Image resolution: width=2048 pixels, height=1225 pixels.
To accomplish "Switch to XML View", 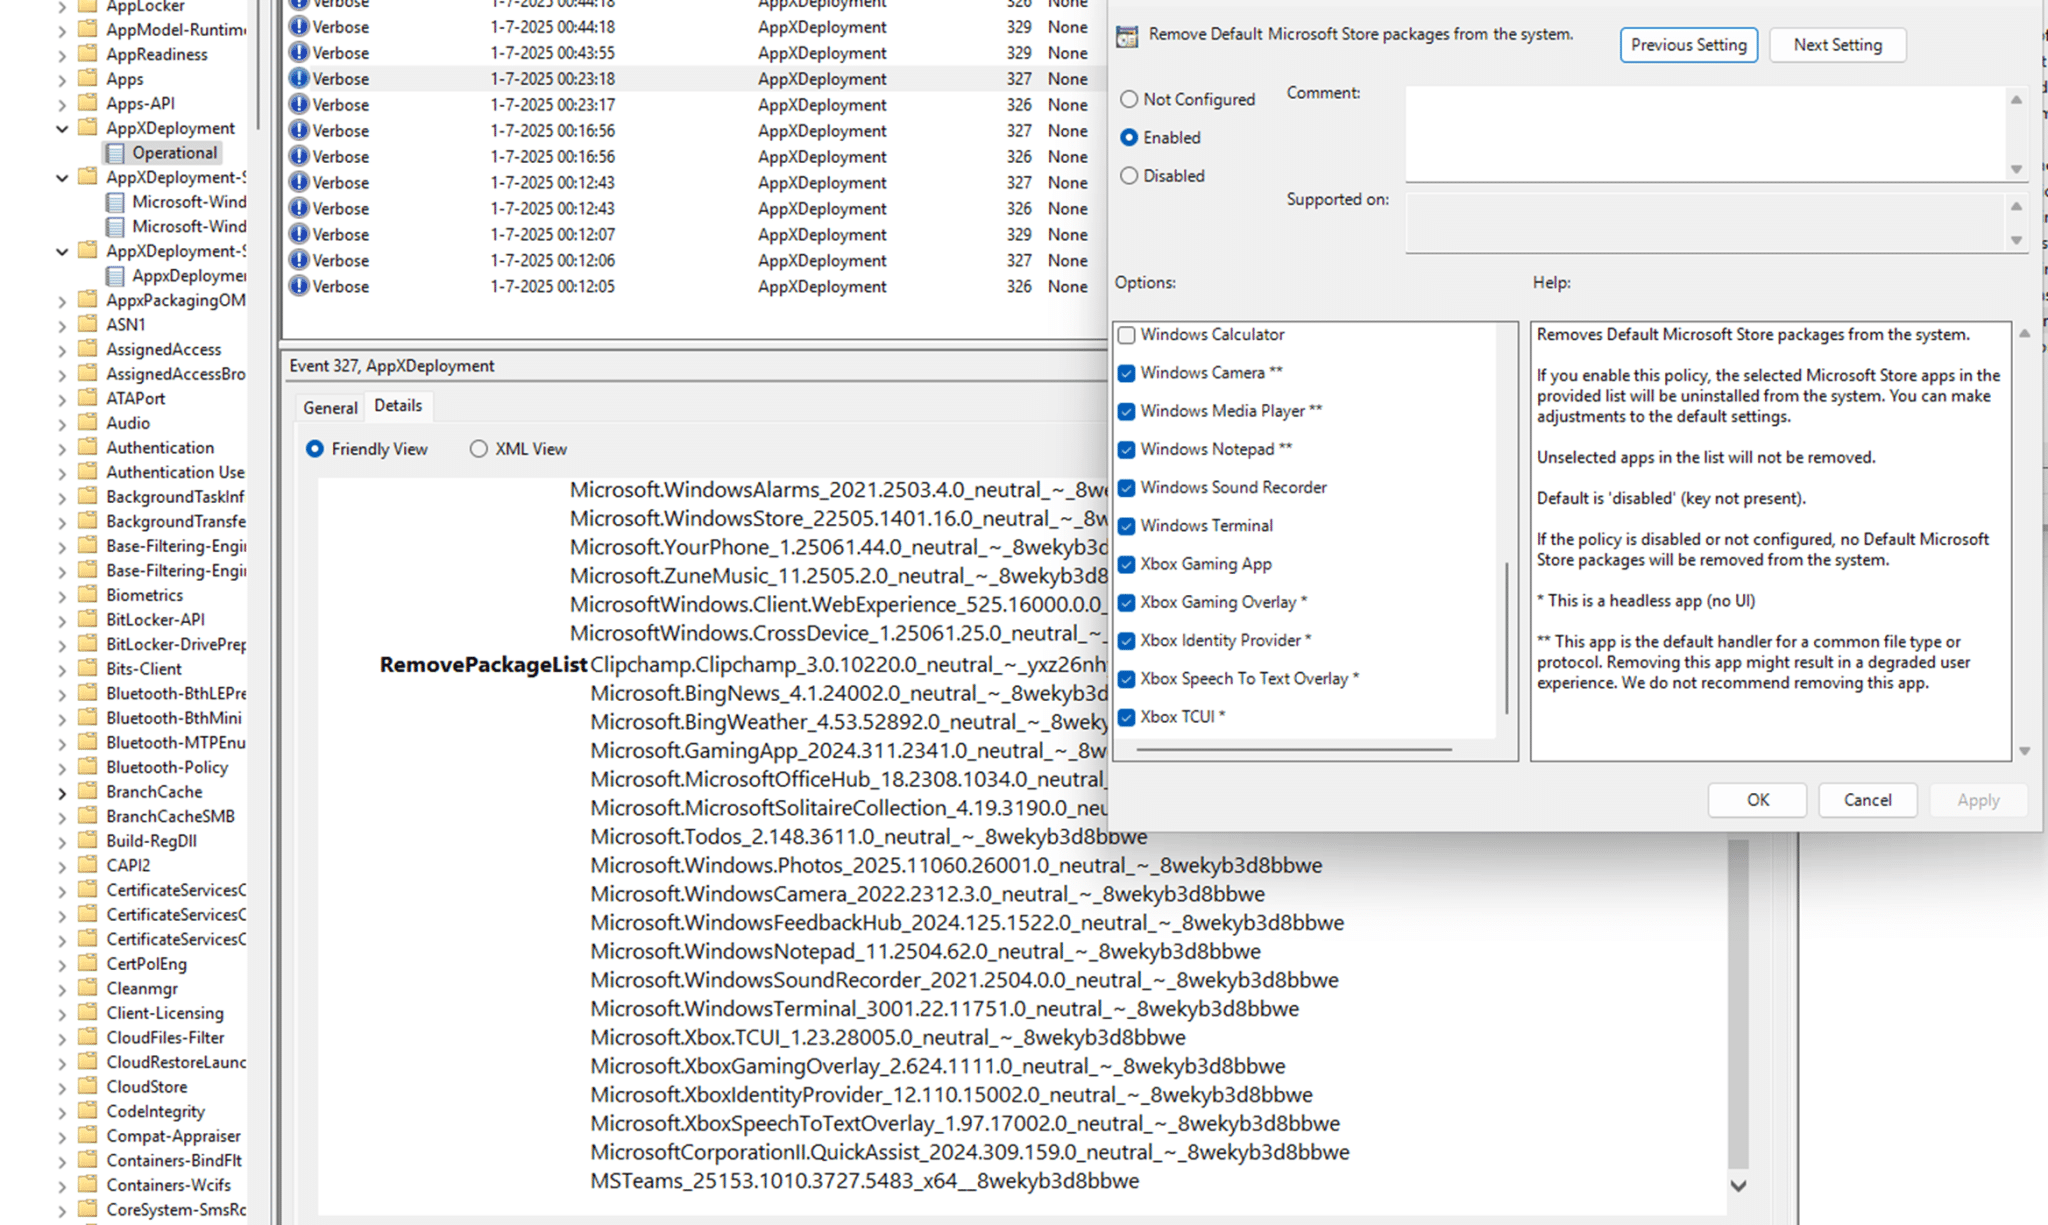I will pyautogui.click(x=478, y=448).
